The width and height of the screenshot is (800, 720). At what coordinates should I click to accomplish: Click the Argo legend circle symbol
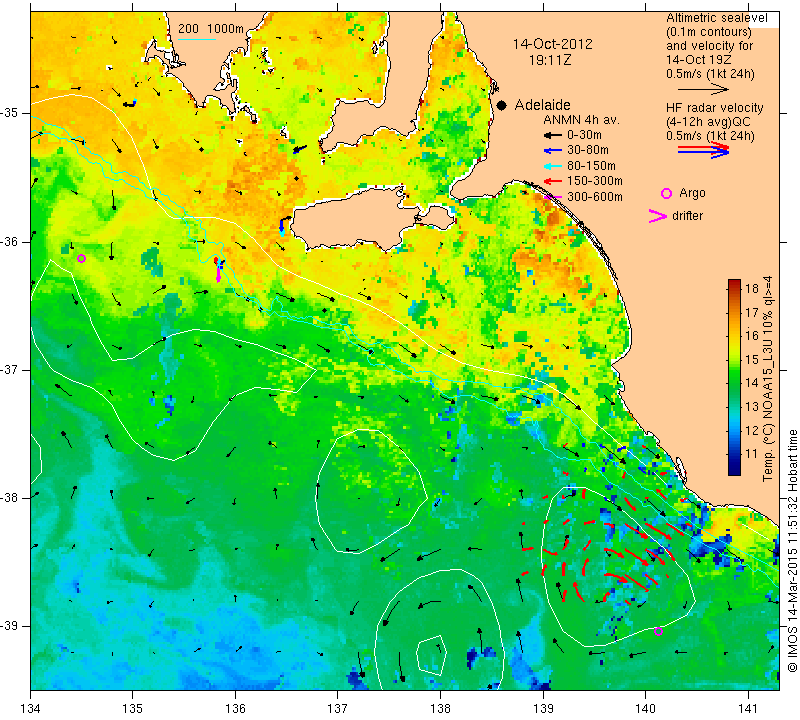666,193
